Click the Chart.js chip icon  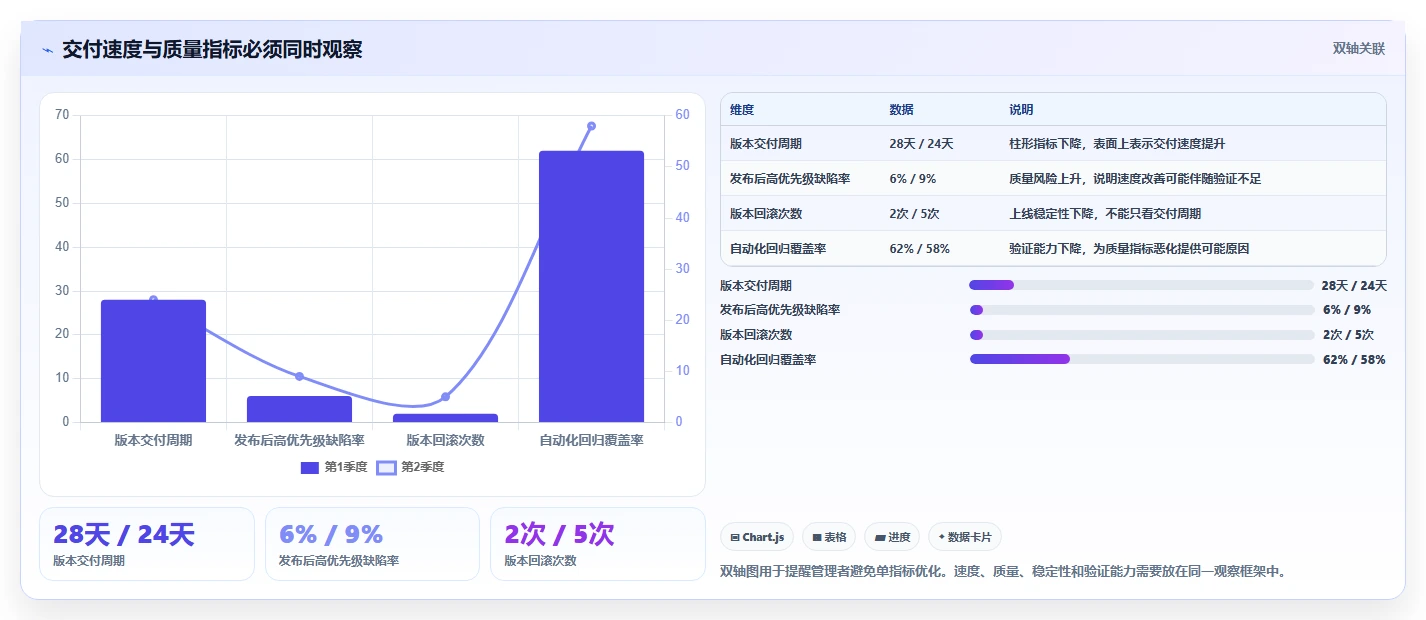735,537
